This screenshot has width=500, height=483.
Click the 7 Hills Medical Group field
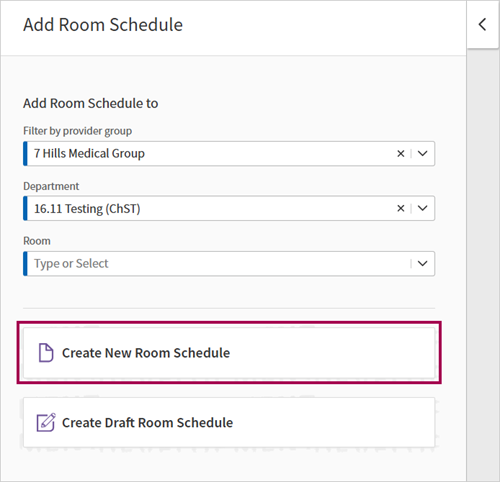(x=229, y=154)
